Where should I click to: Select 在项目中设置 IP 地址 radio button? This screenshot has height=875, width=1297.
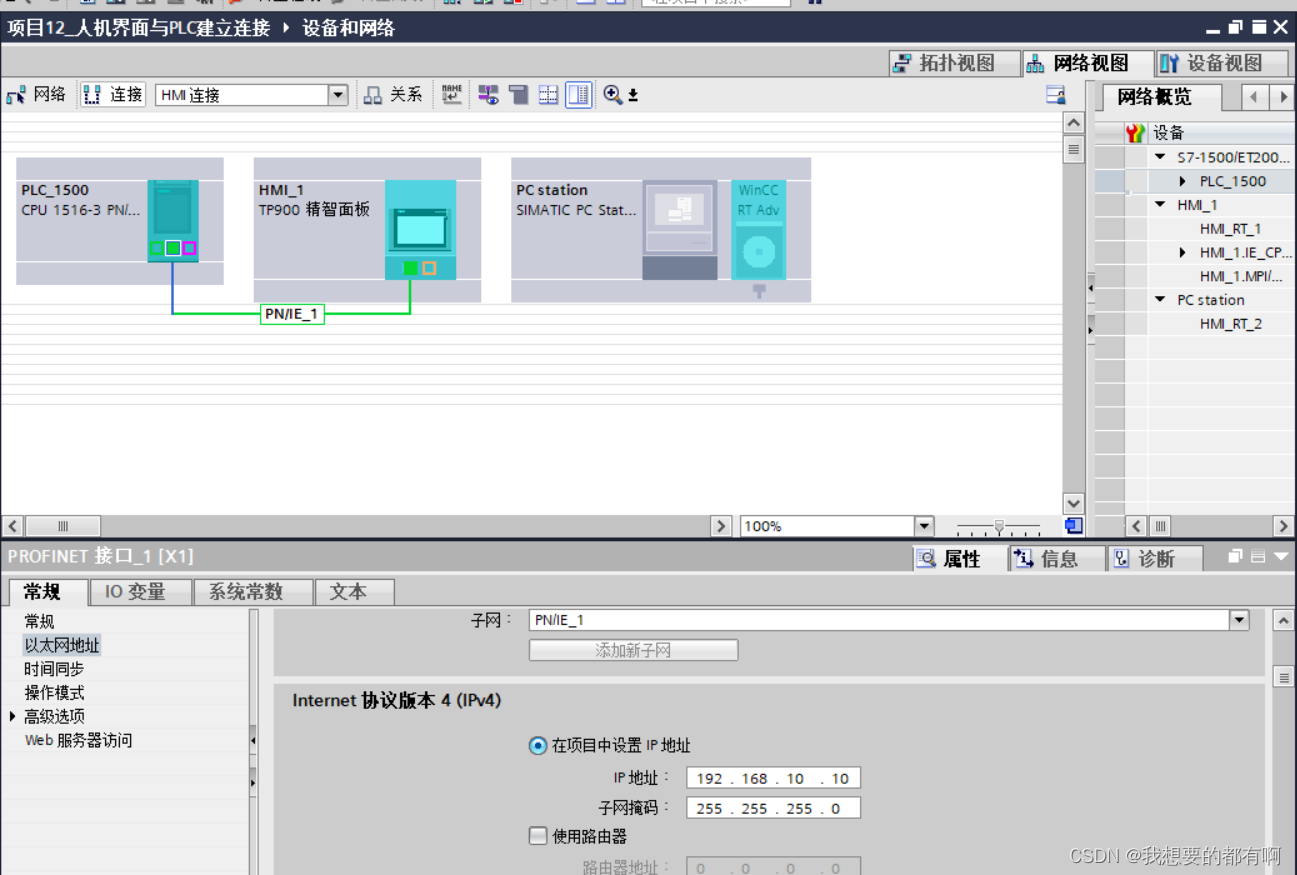pyautogui.click(x=538, y=746)
